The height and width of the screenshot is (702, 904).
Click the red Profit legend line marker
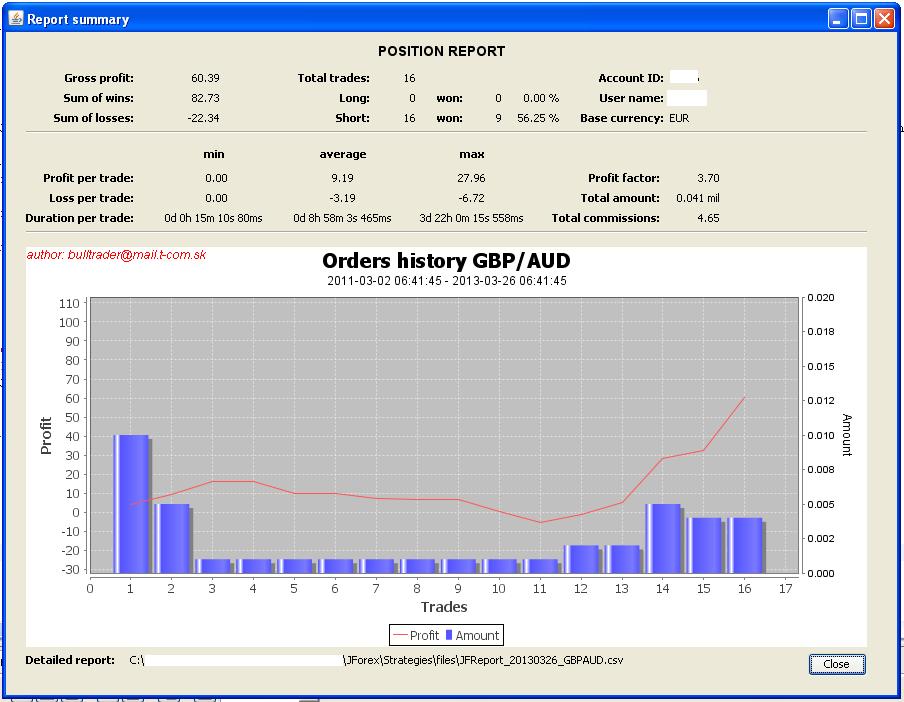[x=400, y=635]
